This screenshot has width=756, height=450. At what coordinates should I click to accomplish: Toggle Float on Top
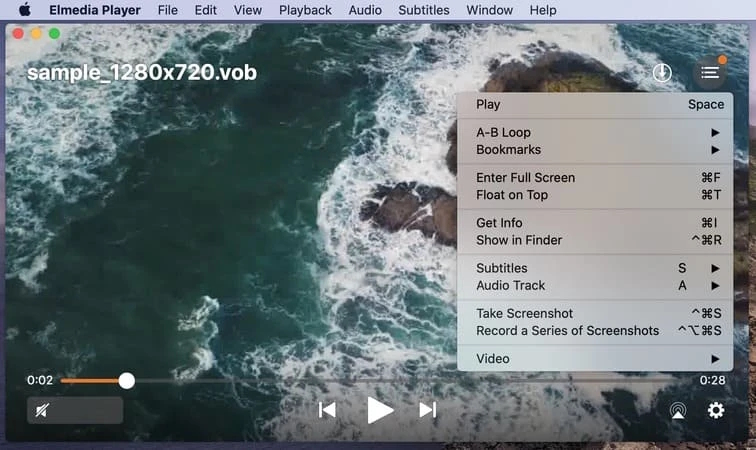pos(595,195)
